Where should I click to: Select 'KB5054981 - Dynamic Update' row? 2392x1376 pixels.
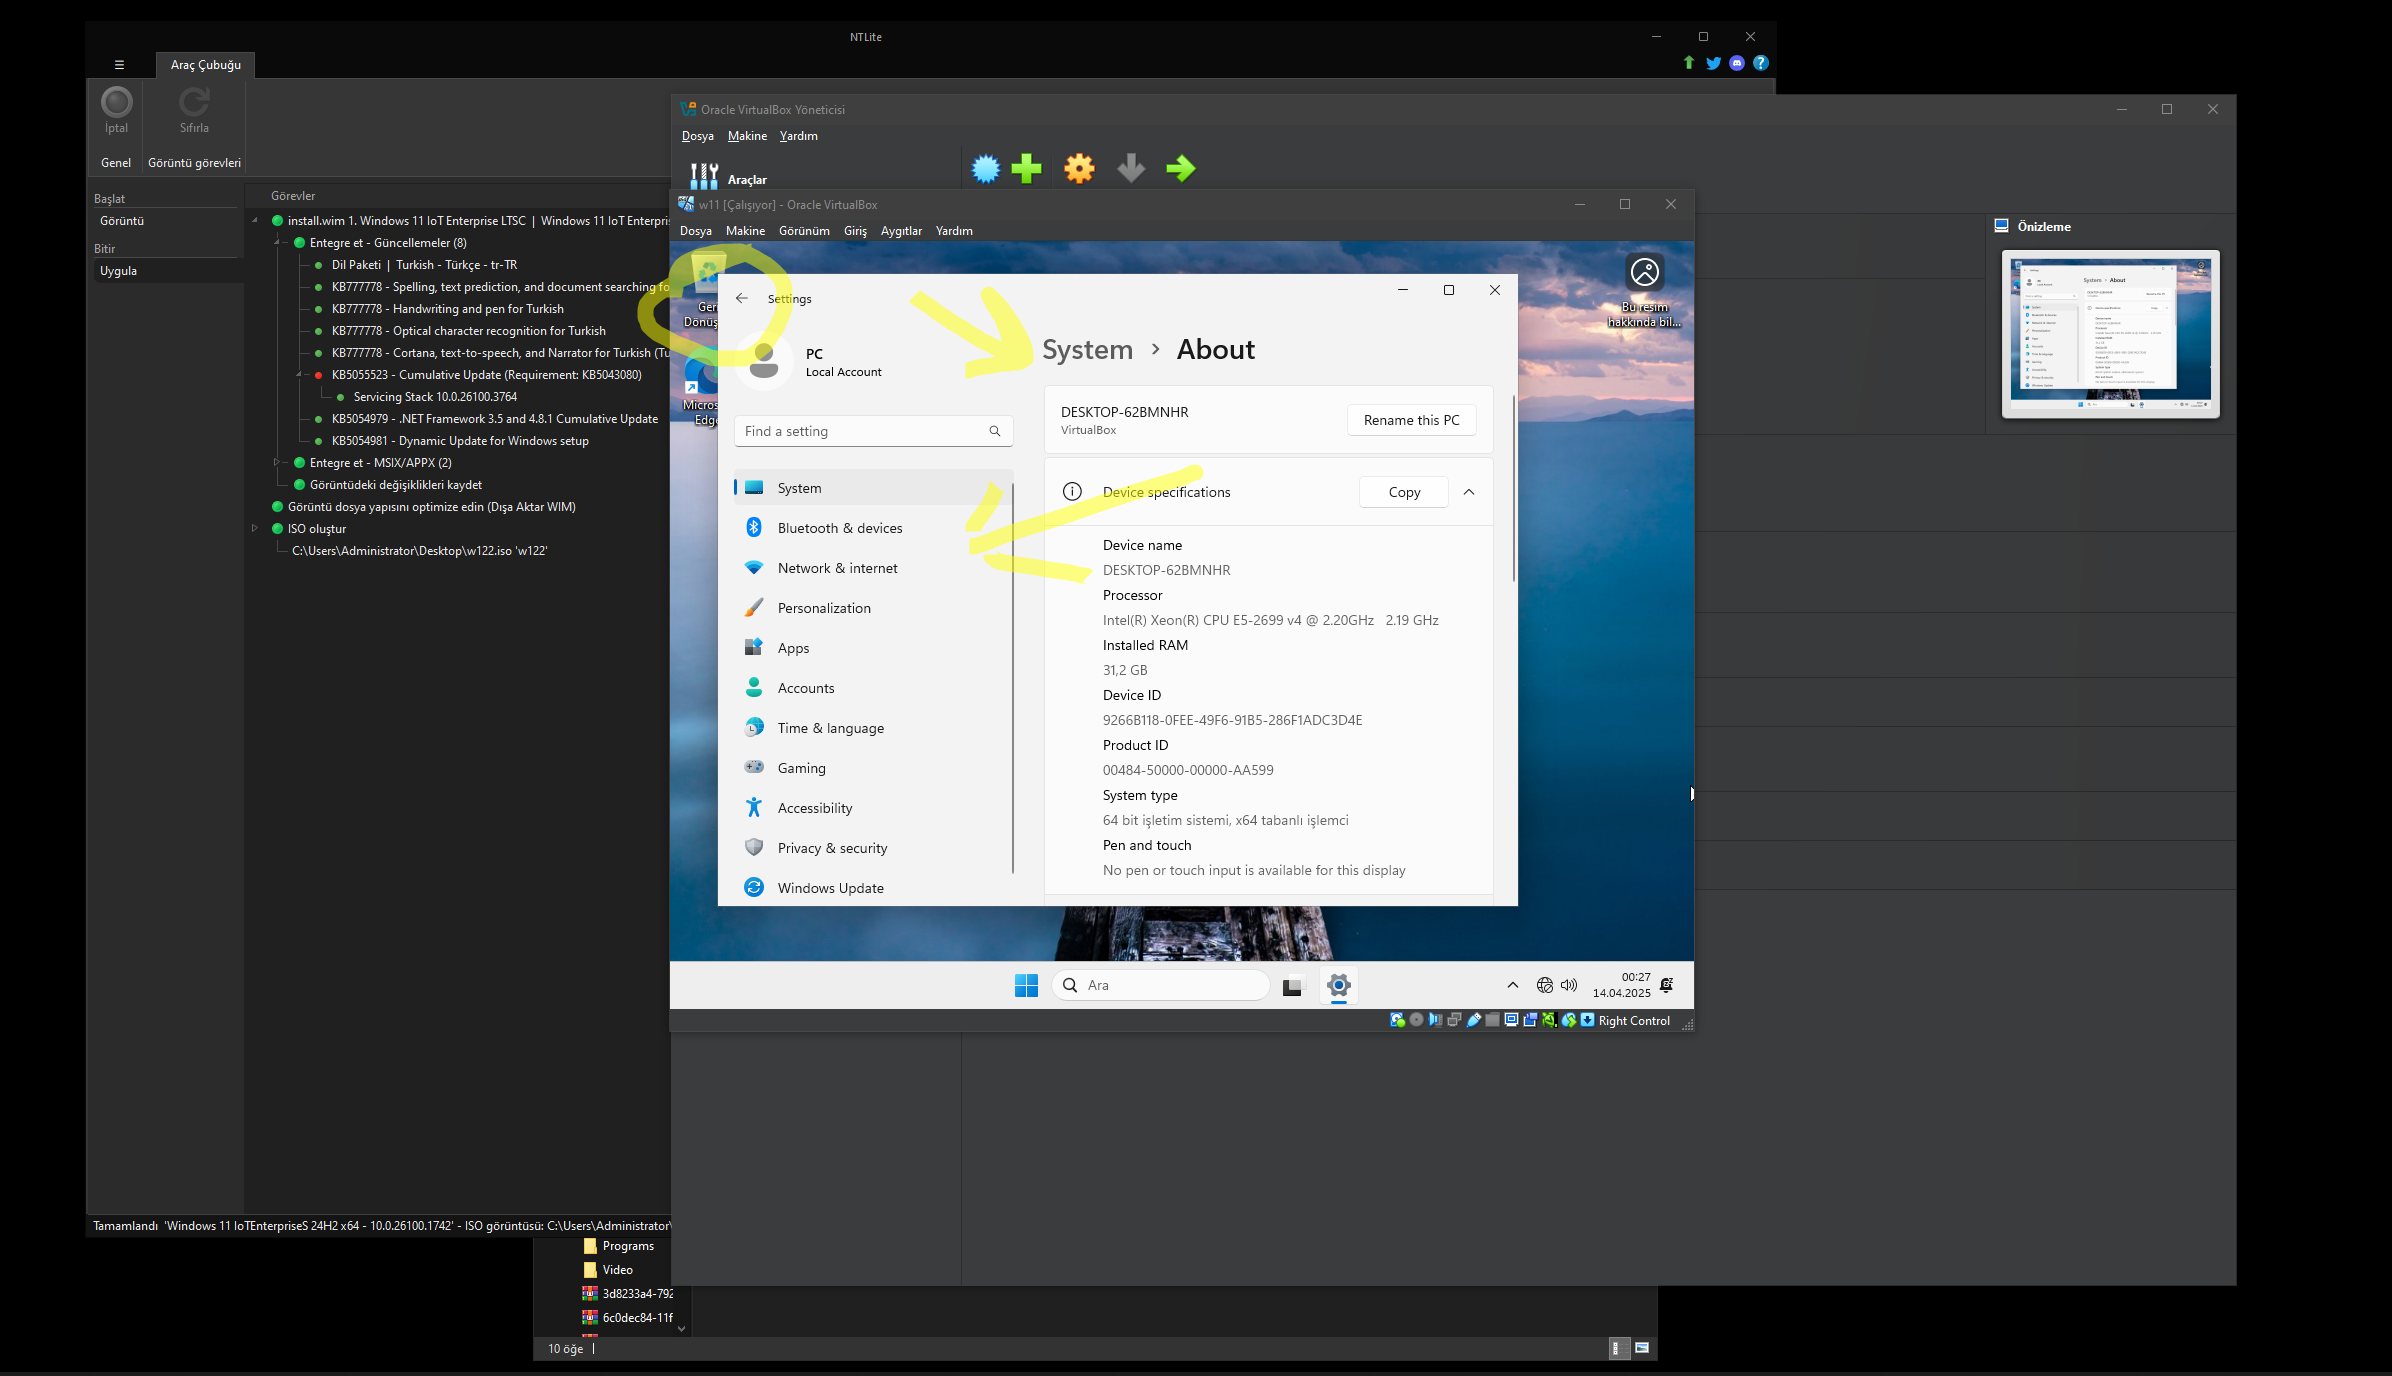tap(460, 441)
